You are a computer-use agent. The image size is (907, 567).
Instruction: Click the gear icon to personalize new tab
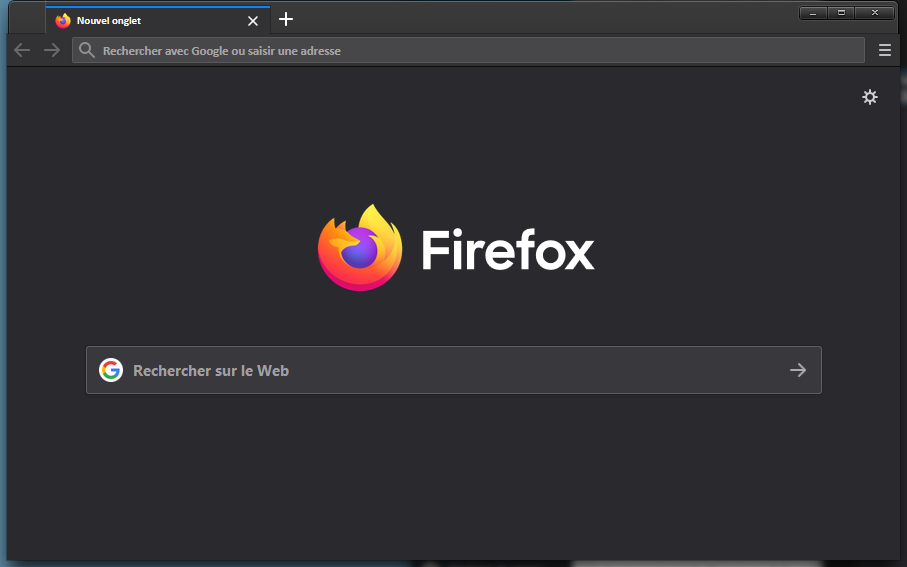coord(869,97)
